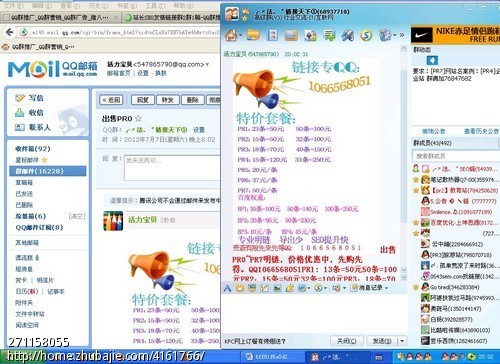Open the home icon dropdown arrow

tap(240, 35)
